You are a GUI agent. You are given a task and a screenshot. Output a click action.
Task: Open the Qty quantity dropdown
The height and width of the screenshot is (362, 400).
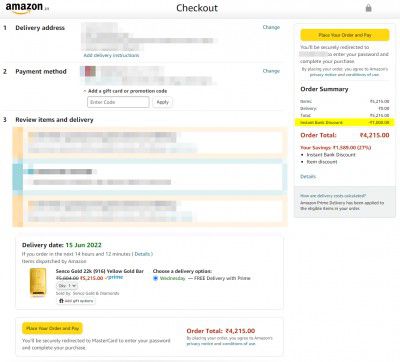pyautogui.click(x=67, y=286)
